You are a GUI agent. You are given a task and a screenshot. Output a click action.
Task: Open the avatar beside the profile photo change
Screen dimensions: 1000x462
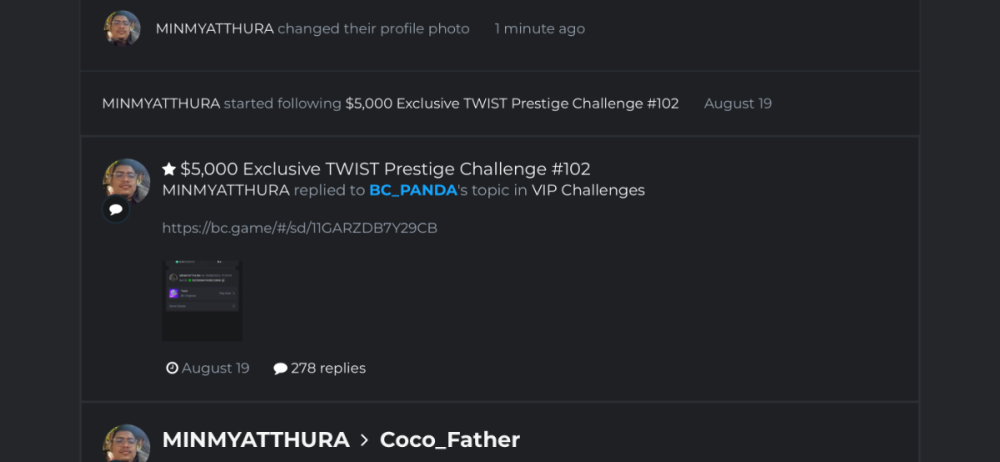pyautogui.click(x=122, y=29)
